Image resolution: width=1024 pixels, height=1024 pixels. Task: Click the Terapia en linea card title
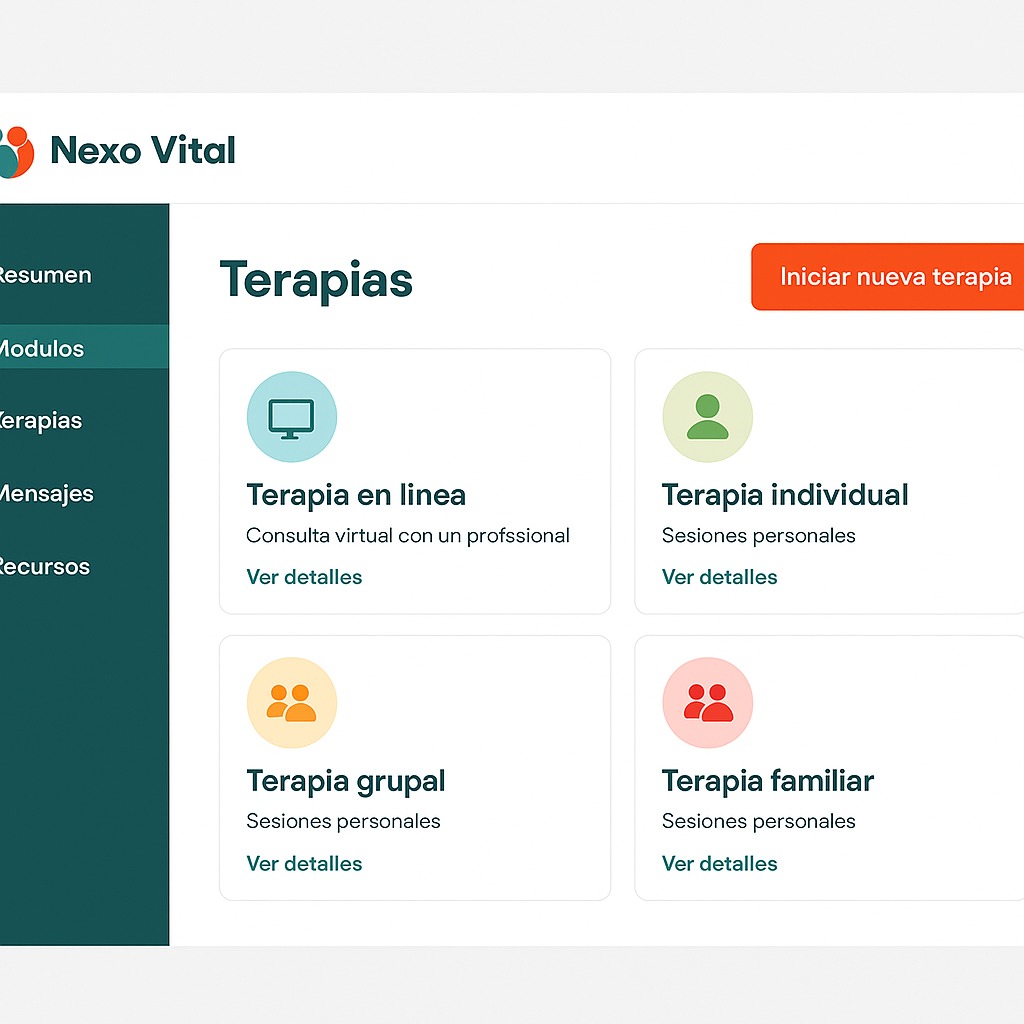click(x=356, y=495)
